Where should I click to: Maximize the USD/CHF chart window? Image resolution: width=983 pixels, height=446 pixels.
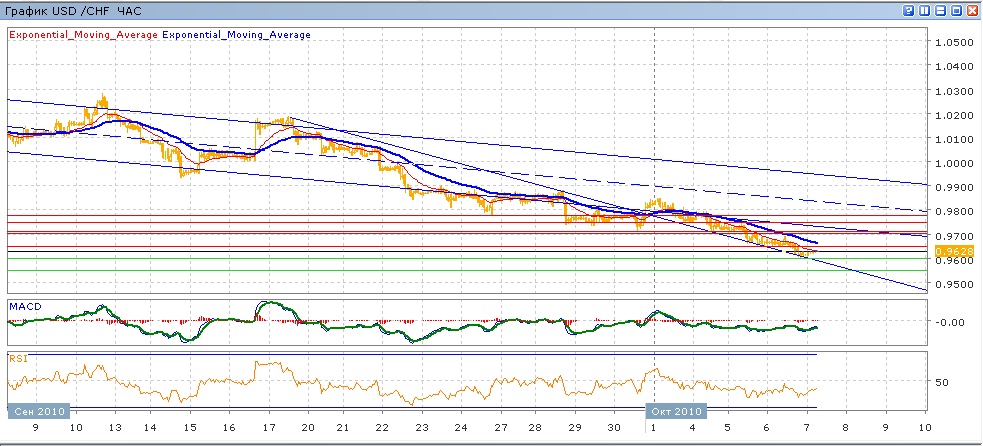pos(957,11)
